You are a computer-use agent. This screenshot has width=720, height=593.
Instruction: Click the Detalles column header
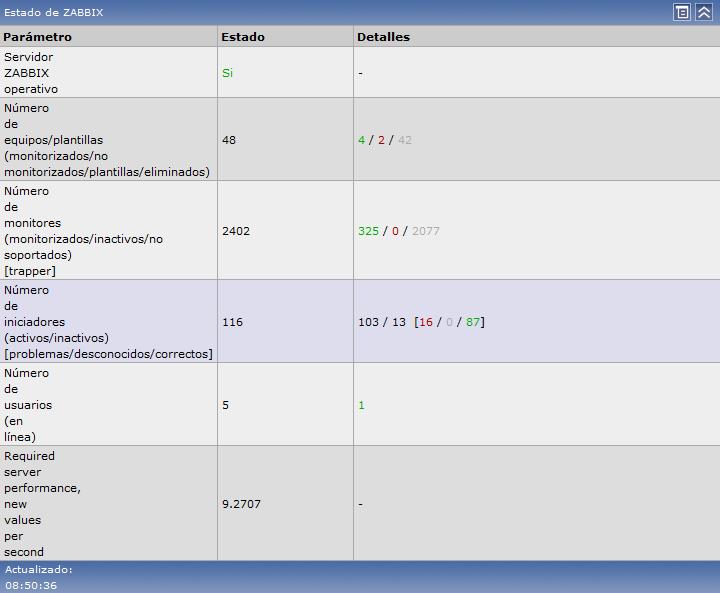383,37
